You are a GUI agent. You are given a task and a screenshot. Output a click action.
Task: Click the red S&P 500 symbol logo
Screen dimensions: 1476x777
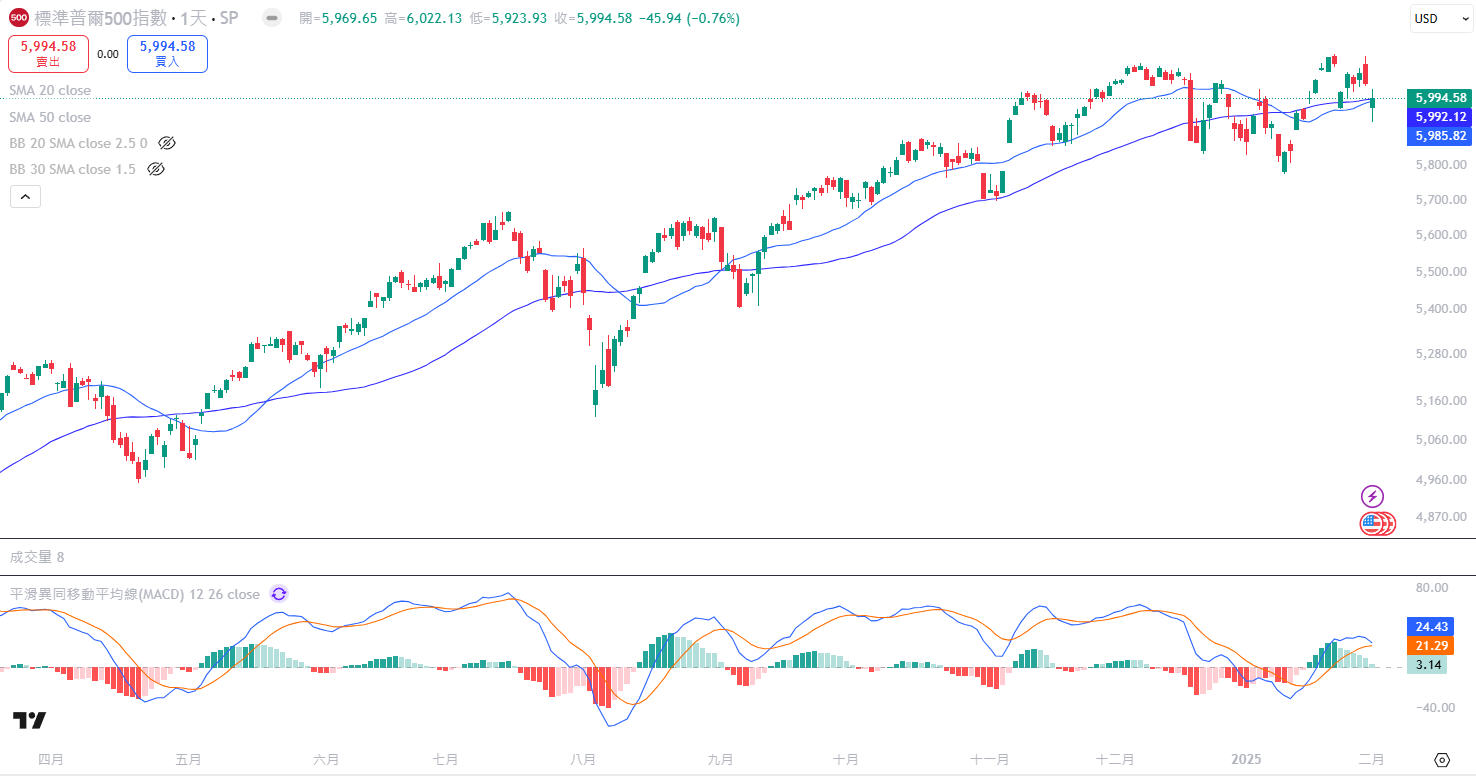pyautogui.click(x=18, y=18)
